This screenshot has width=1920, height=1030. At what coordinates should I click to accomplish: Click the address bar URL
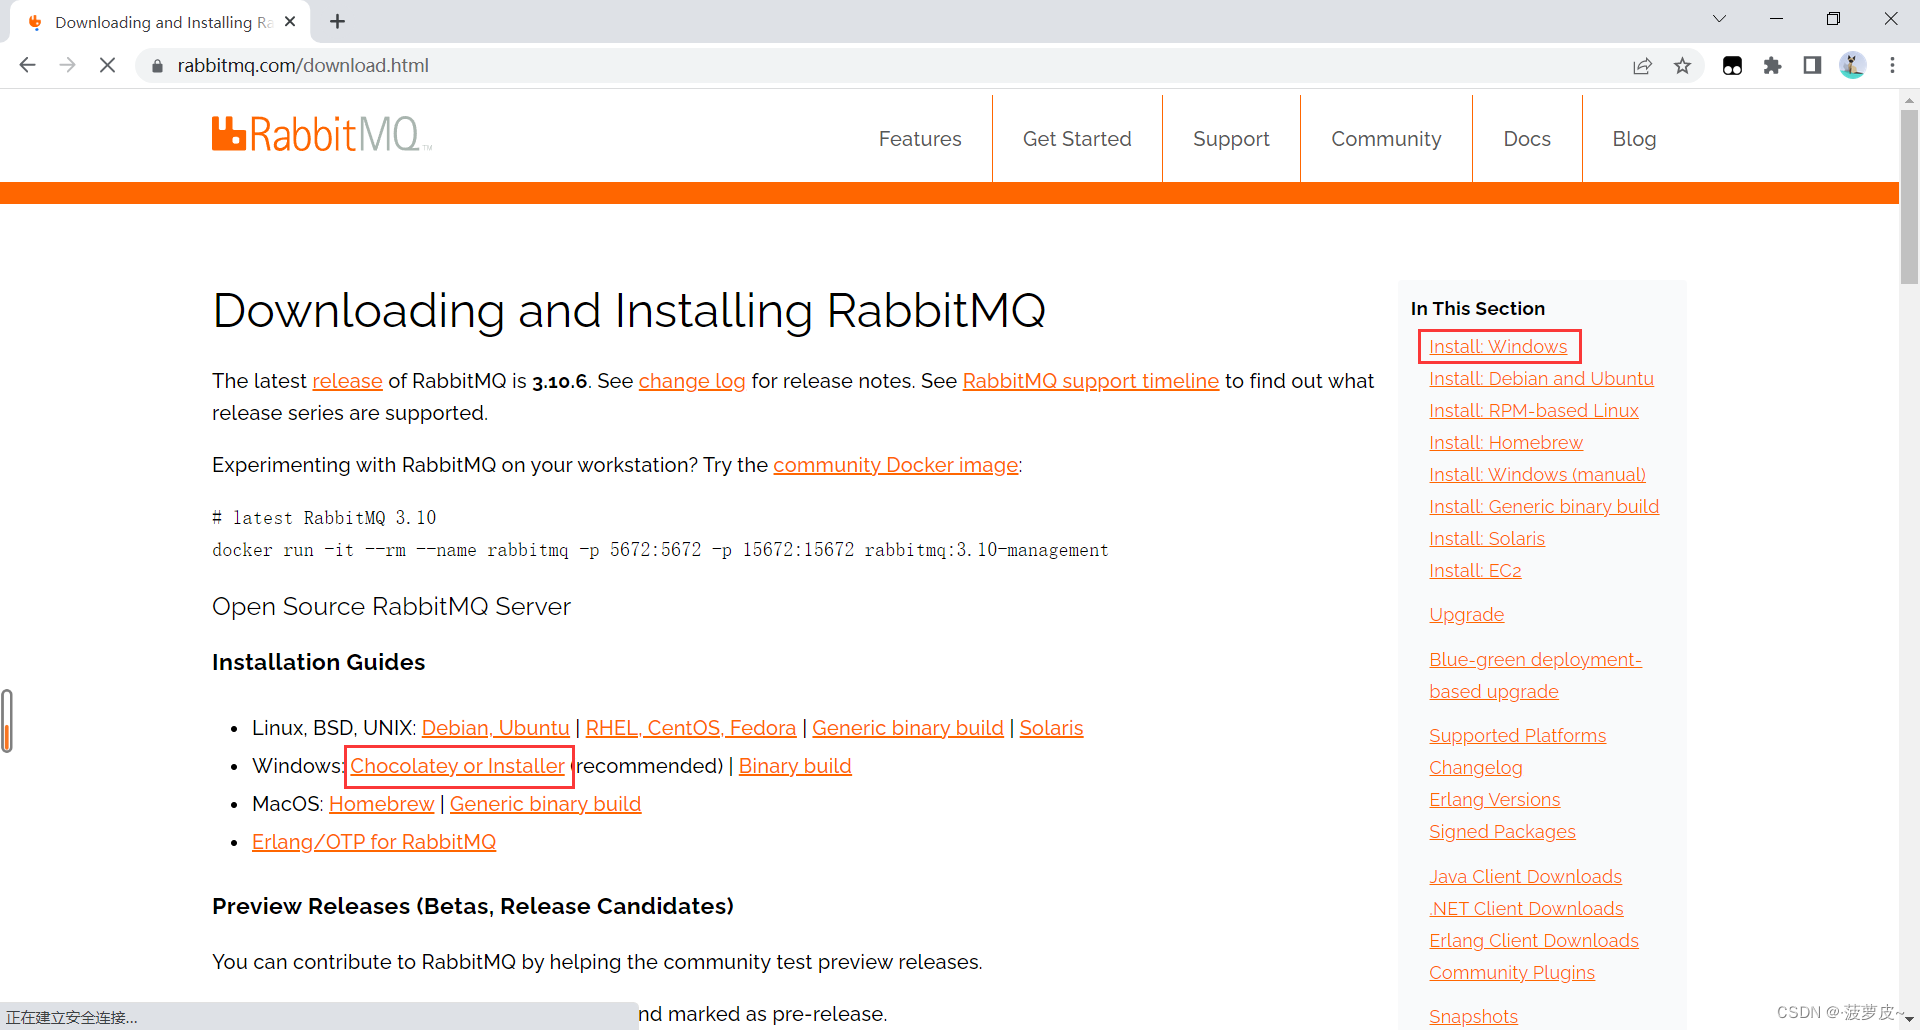[x=303, y=66]
